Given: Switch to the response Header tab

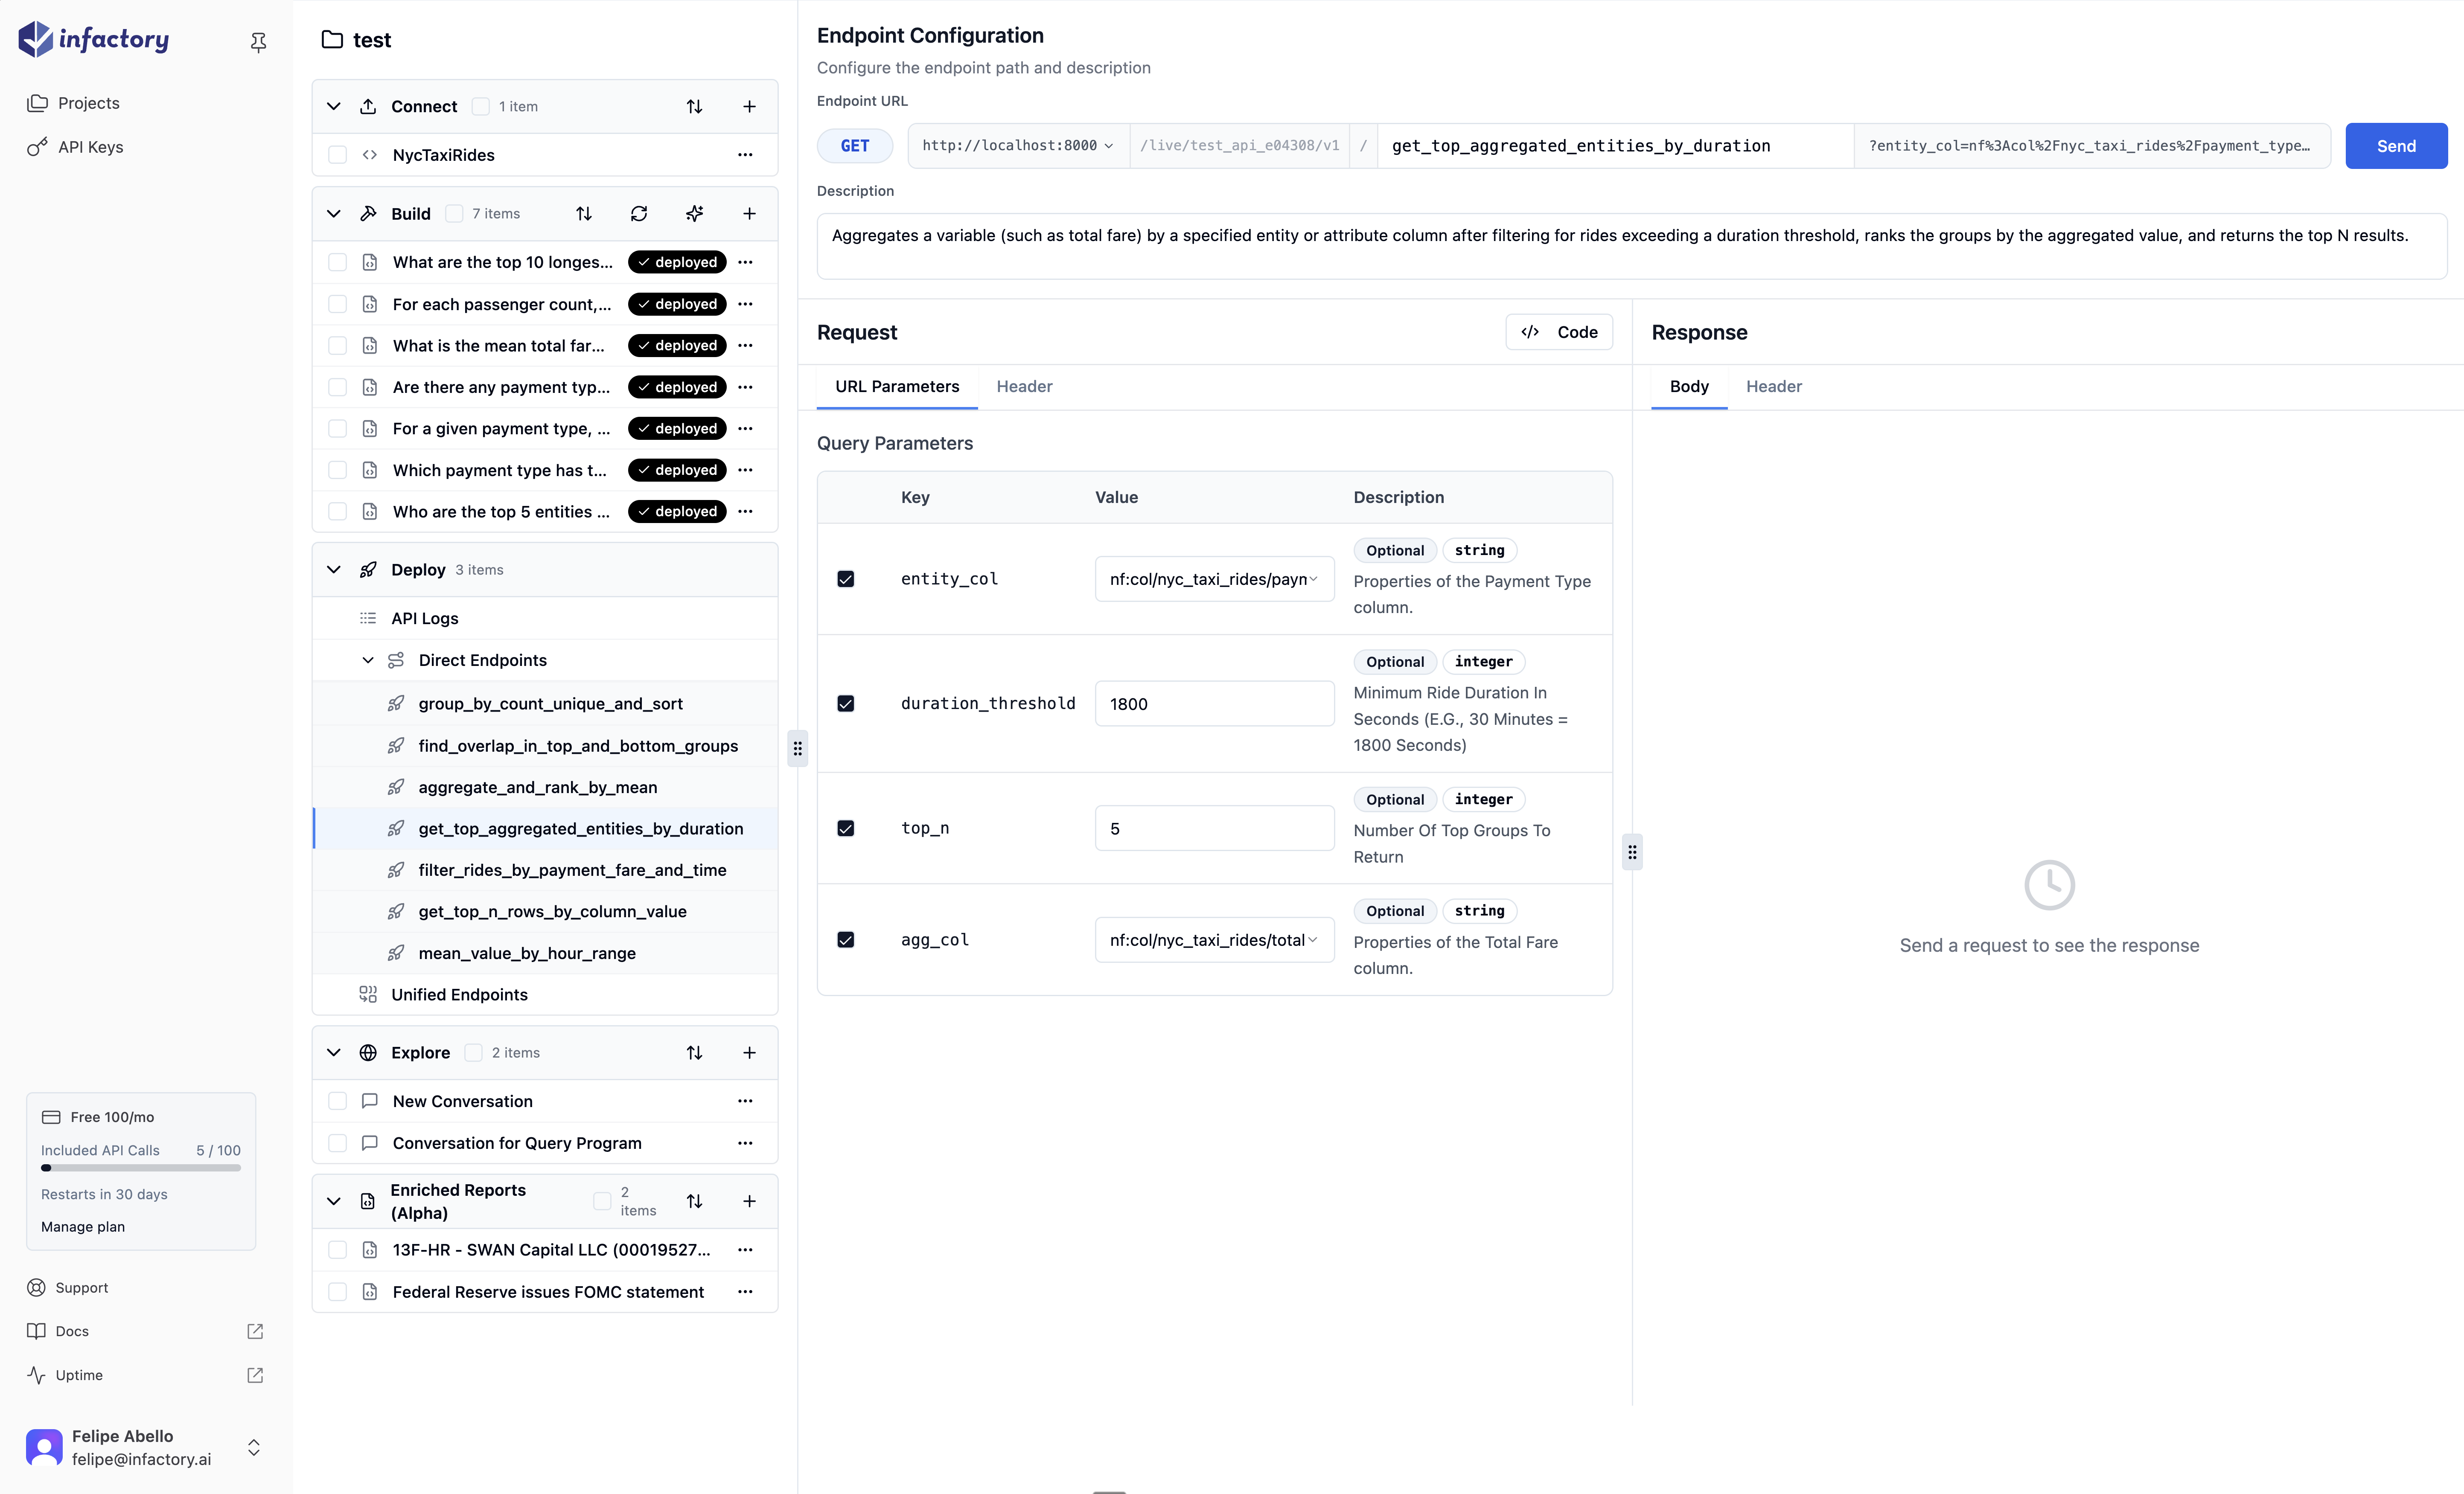Looking at the screenshot, I should [1773, 386].
